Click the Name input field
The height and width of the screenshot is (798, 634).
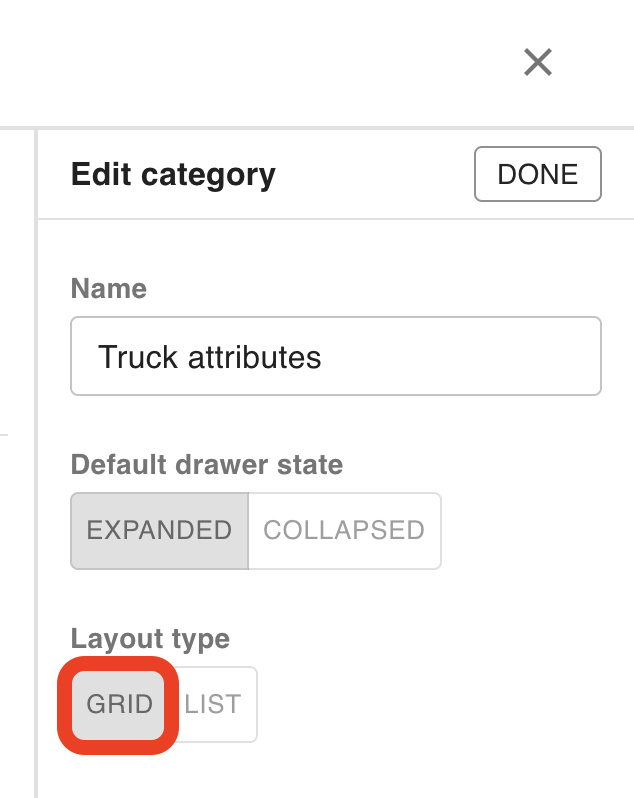coord(335,356)
